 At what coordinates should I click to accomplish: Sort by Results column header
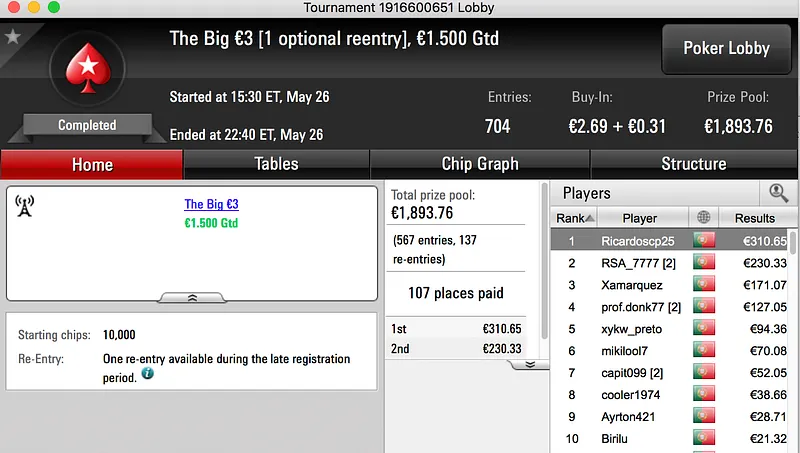[x=754, y=218]
